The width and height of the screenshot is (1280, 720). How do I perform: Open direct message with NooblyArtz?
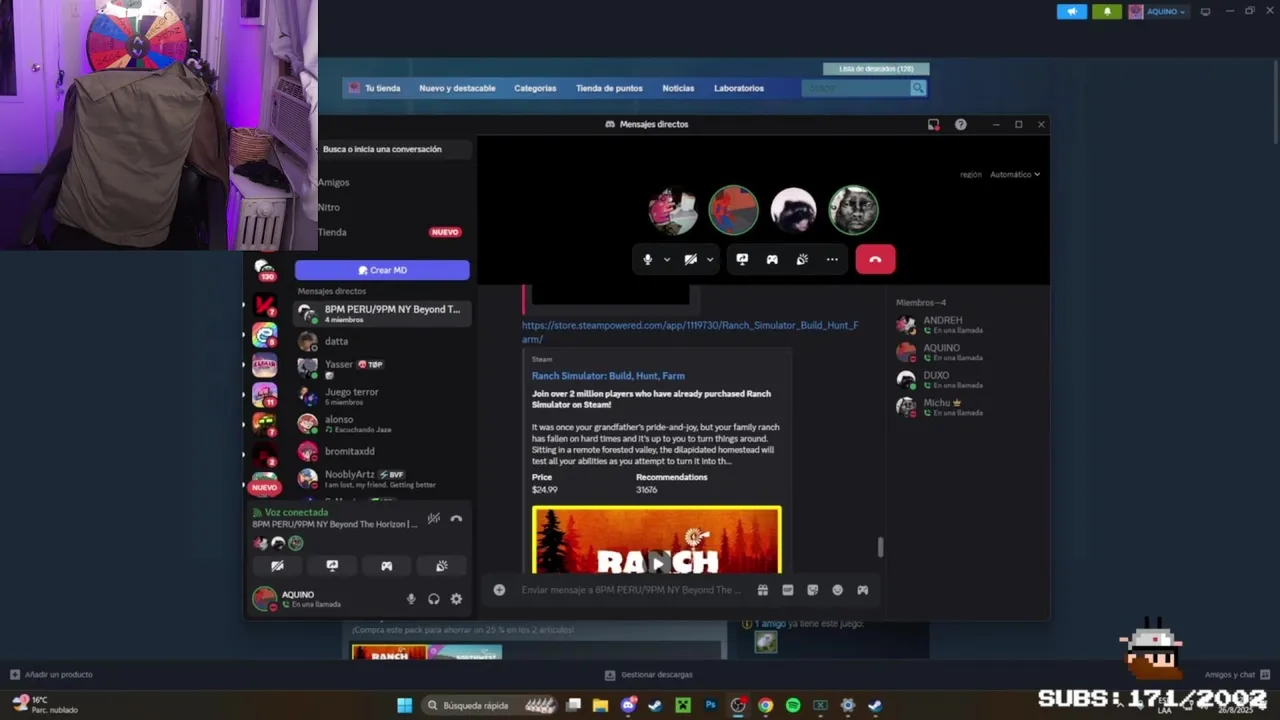click(x=382, y=478)
